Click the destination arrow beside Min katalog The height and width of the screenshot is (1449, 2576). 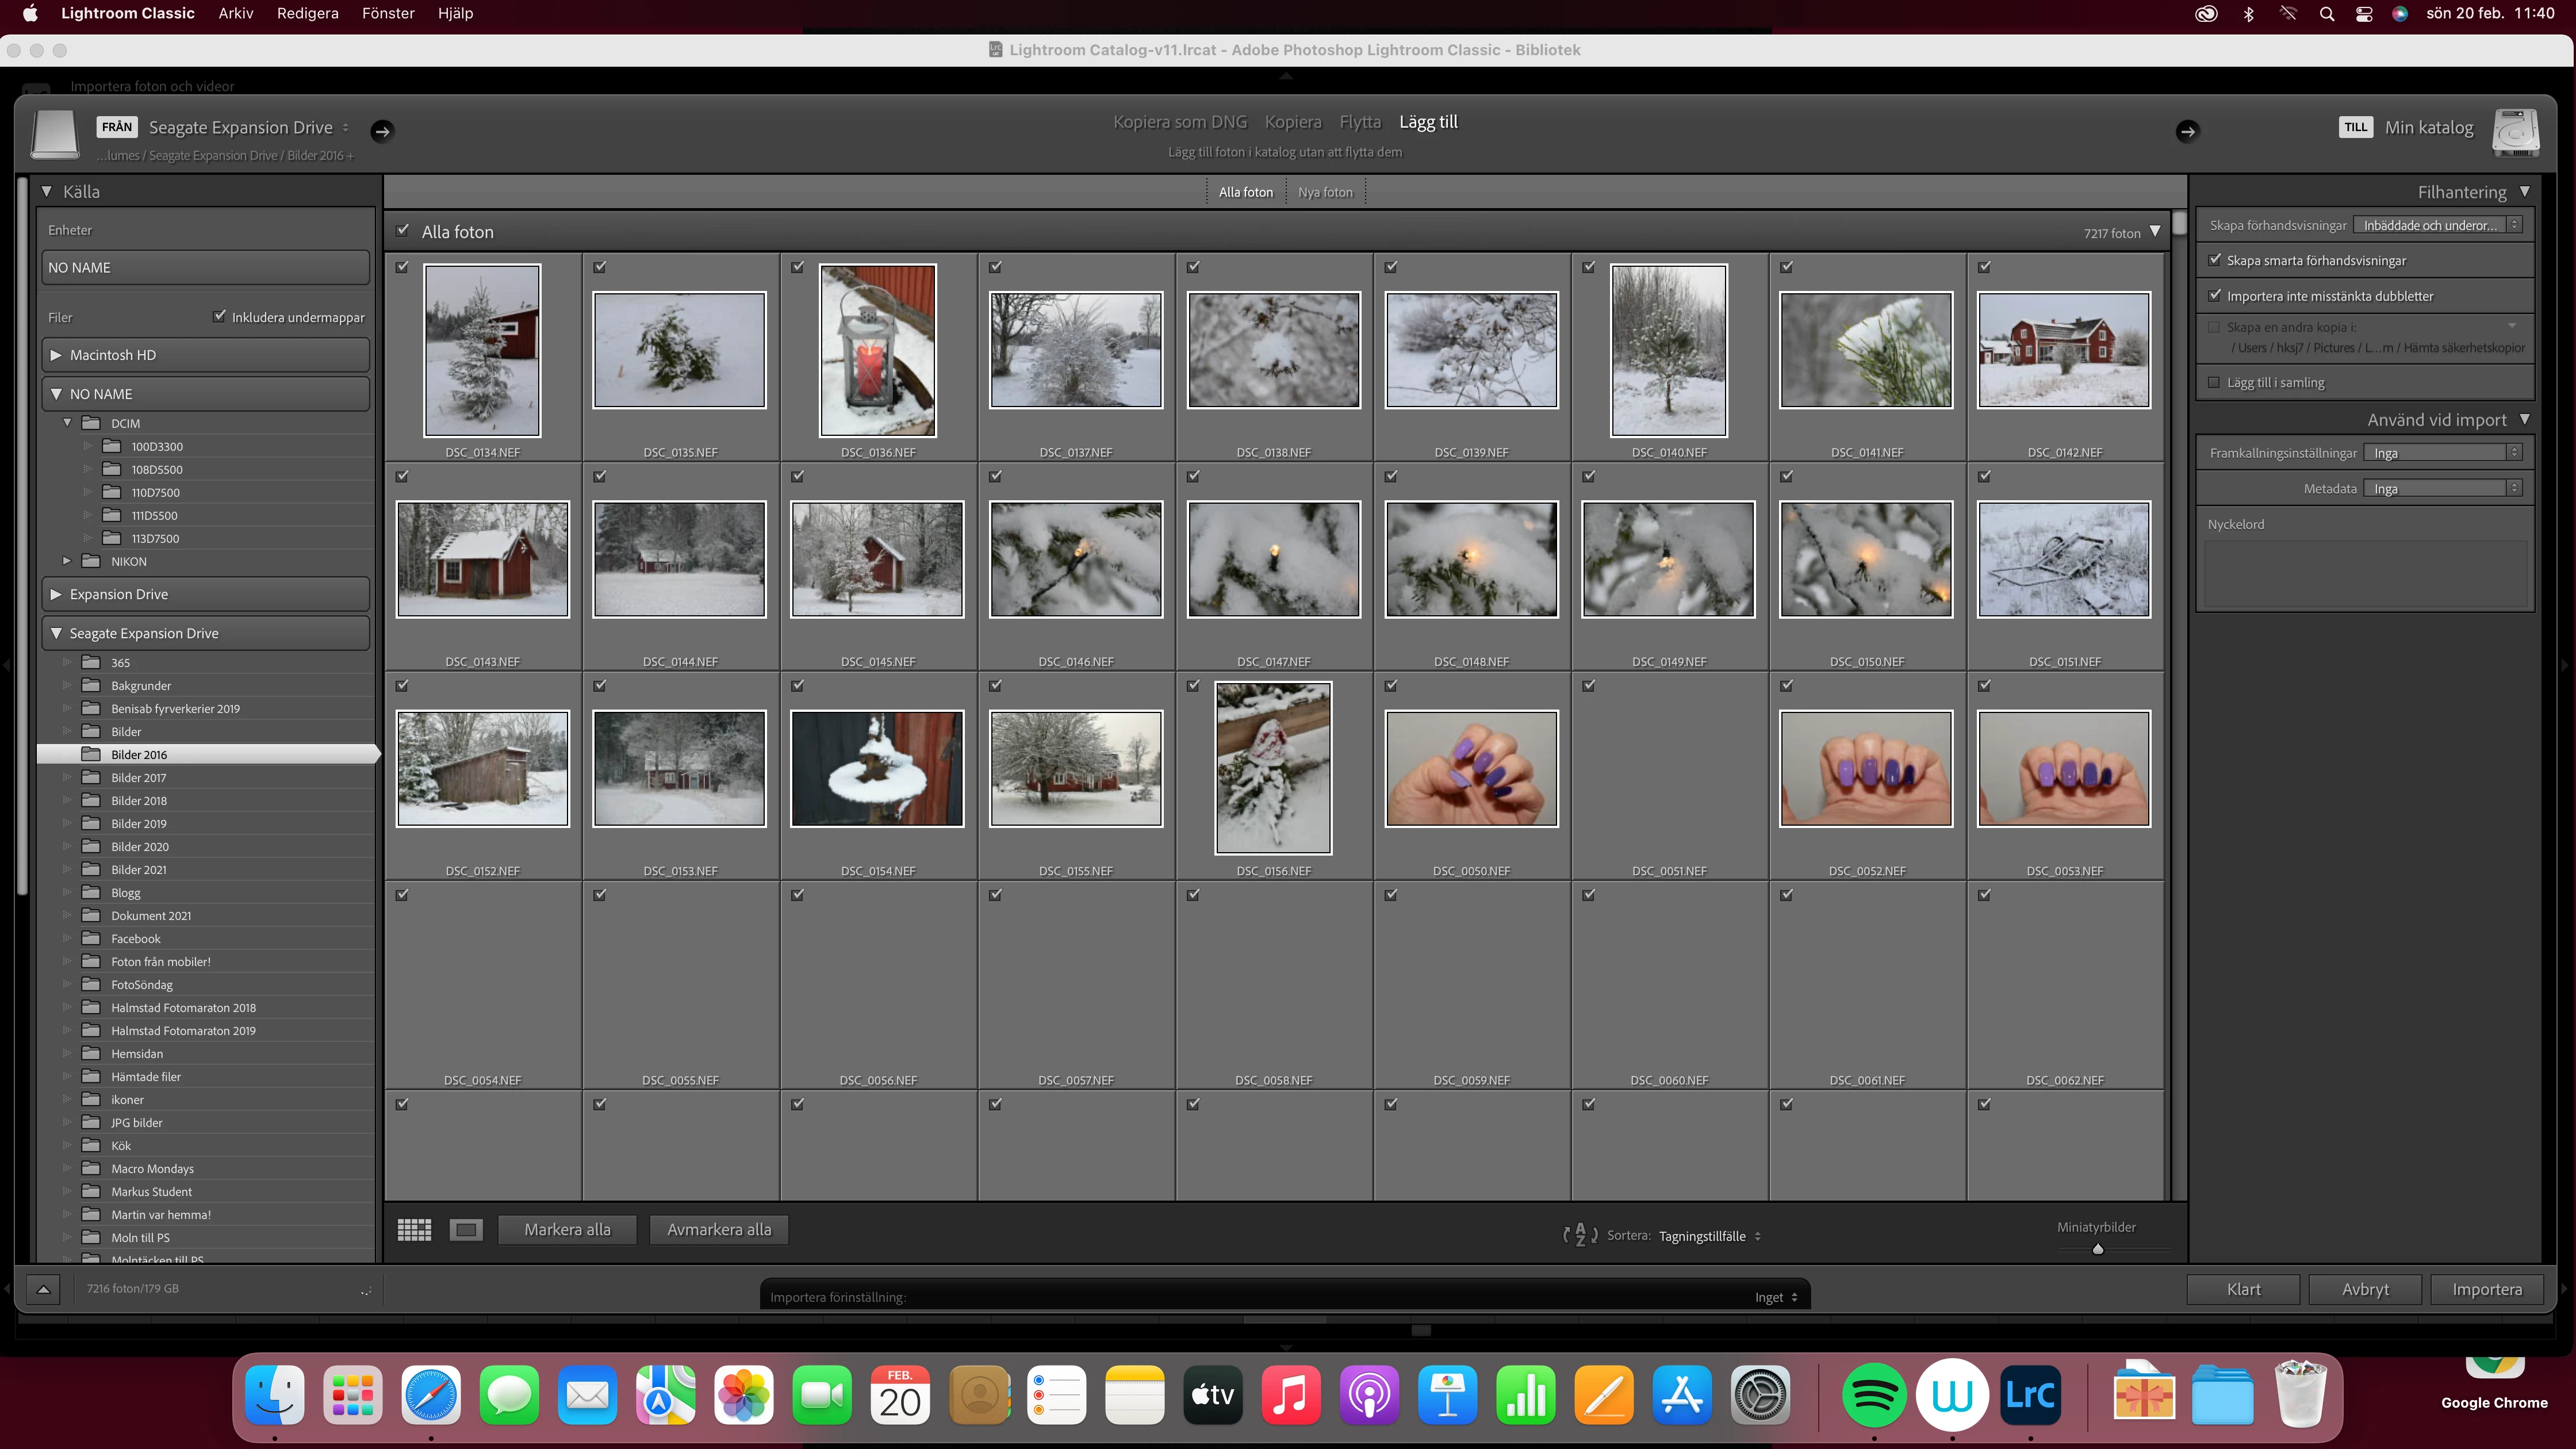tap(2187, 131)
